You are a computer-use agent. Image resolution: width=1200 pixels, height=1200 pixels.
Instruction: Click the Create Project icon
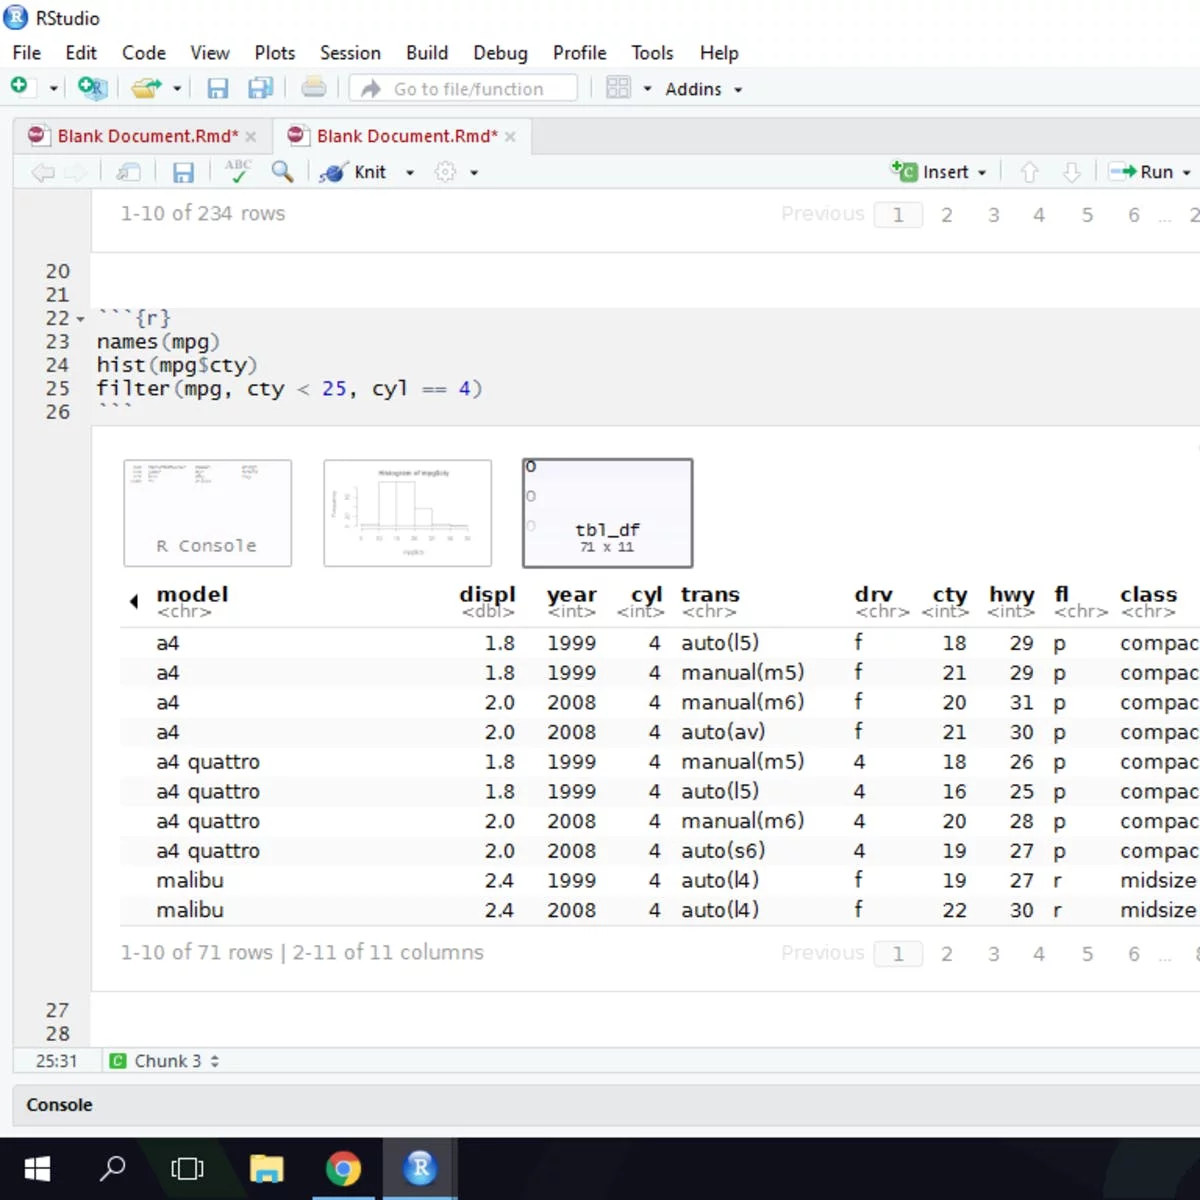click(91, 88)
